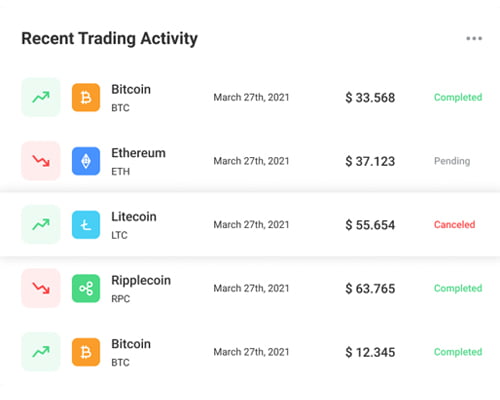The width and height of the screenshot is (500, 400).
Task: Click the Completed status for Ripplecoin
Action: pos(458,288)
